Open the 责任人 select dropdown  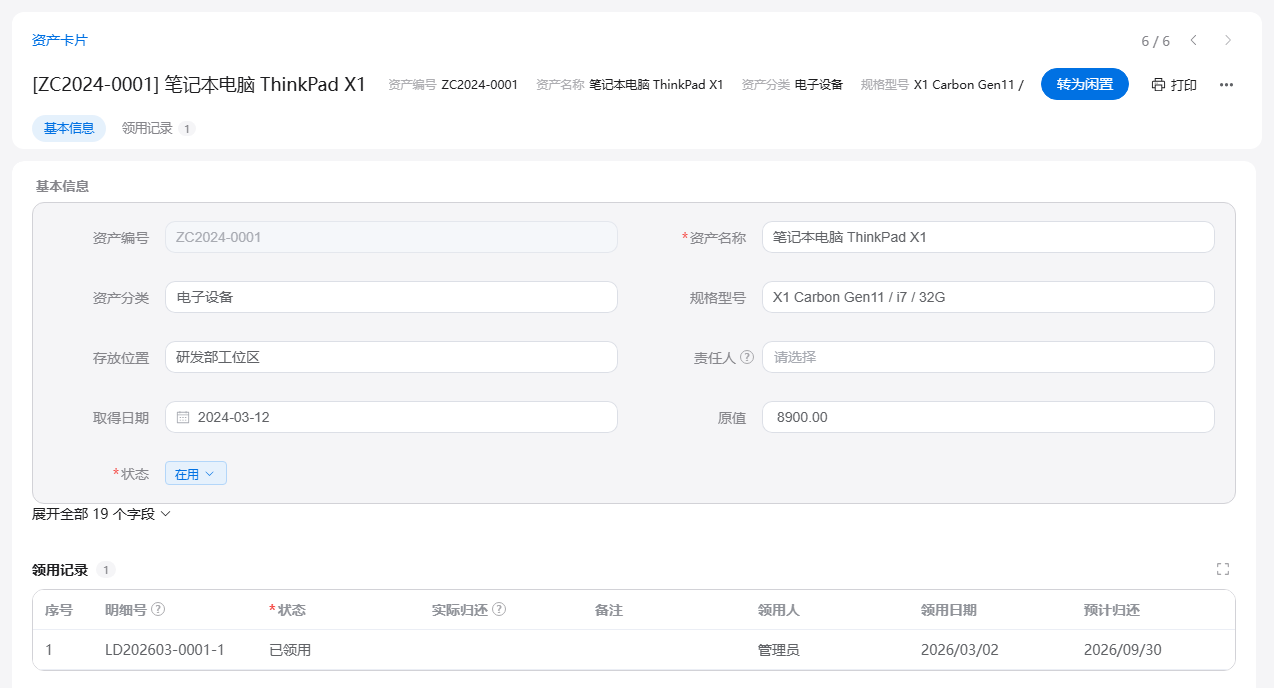(x=988, y=357)
